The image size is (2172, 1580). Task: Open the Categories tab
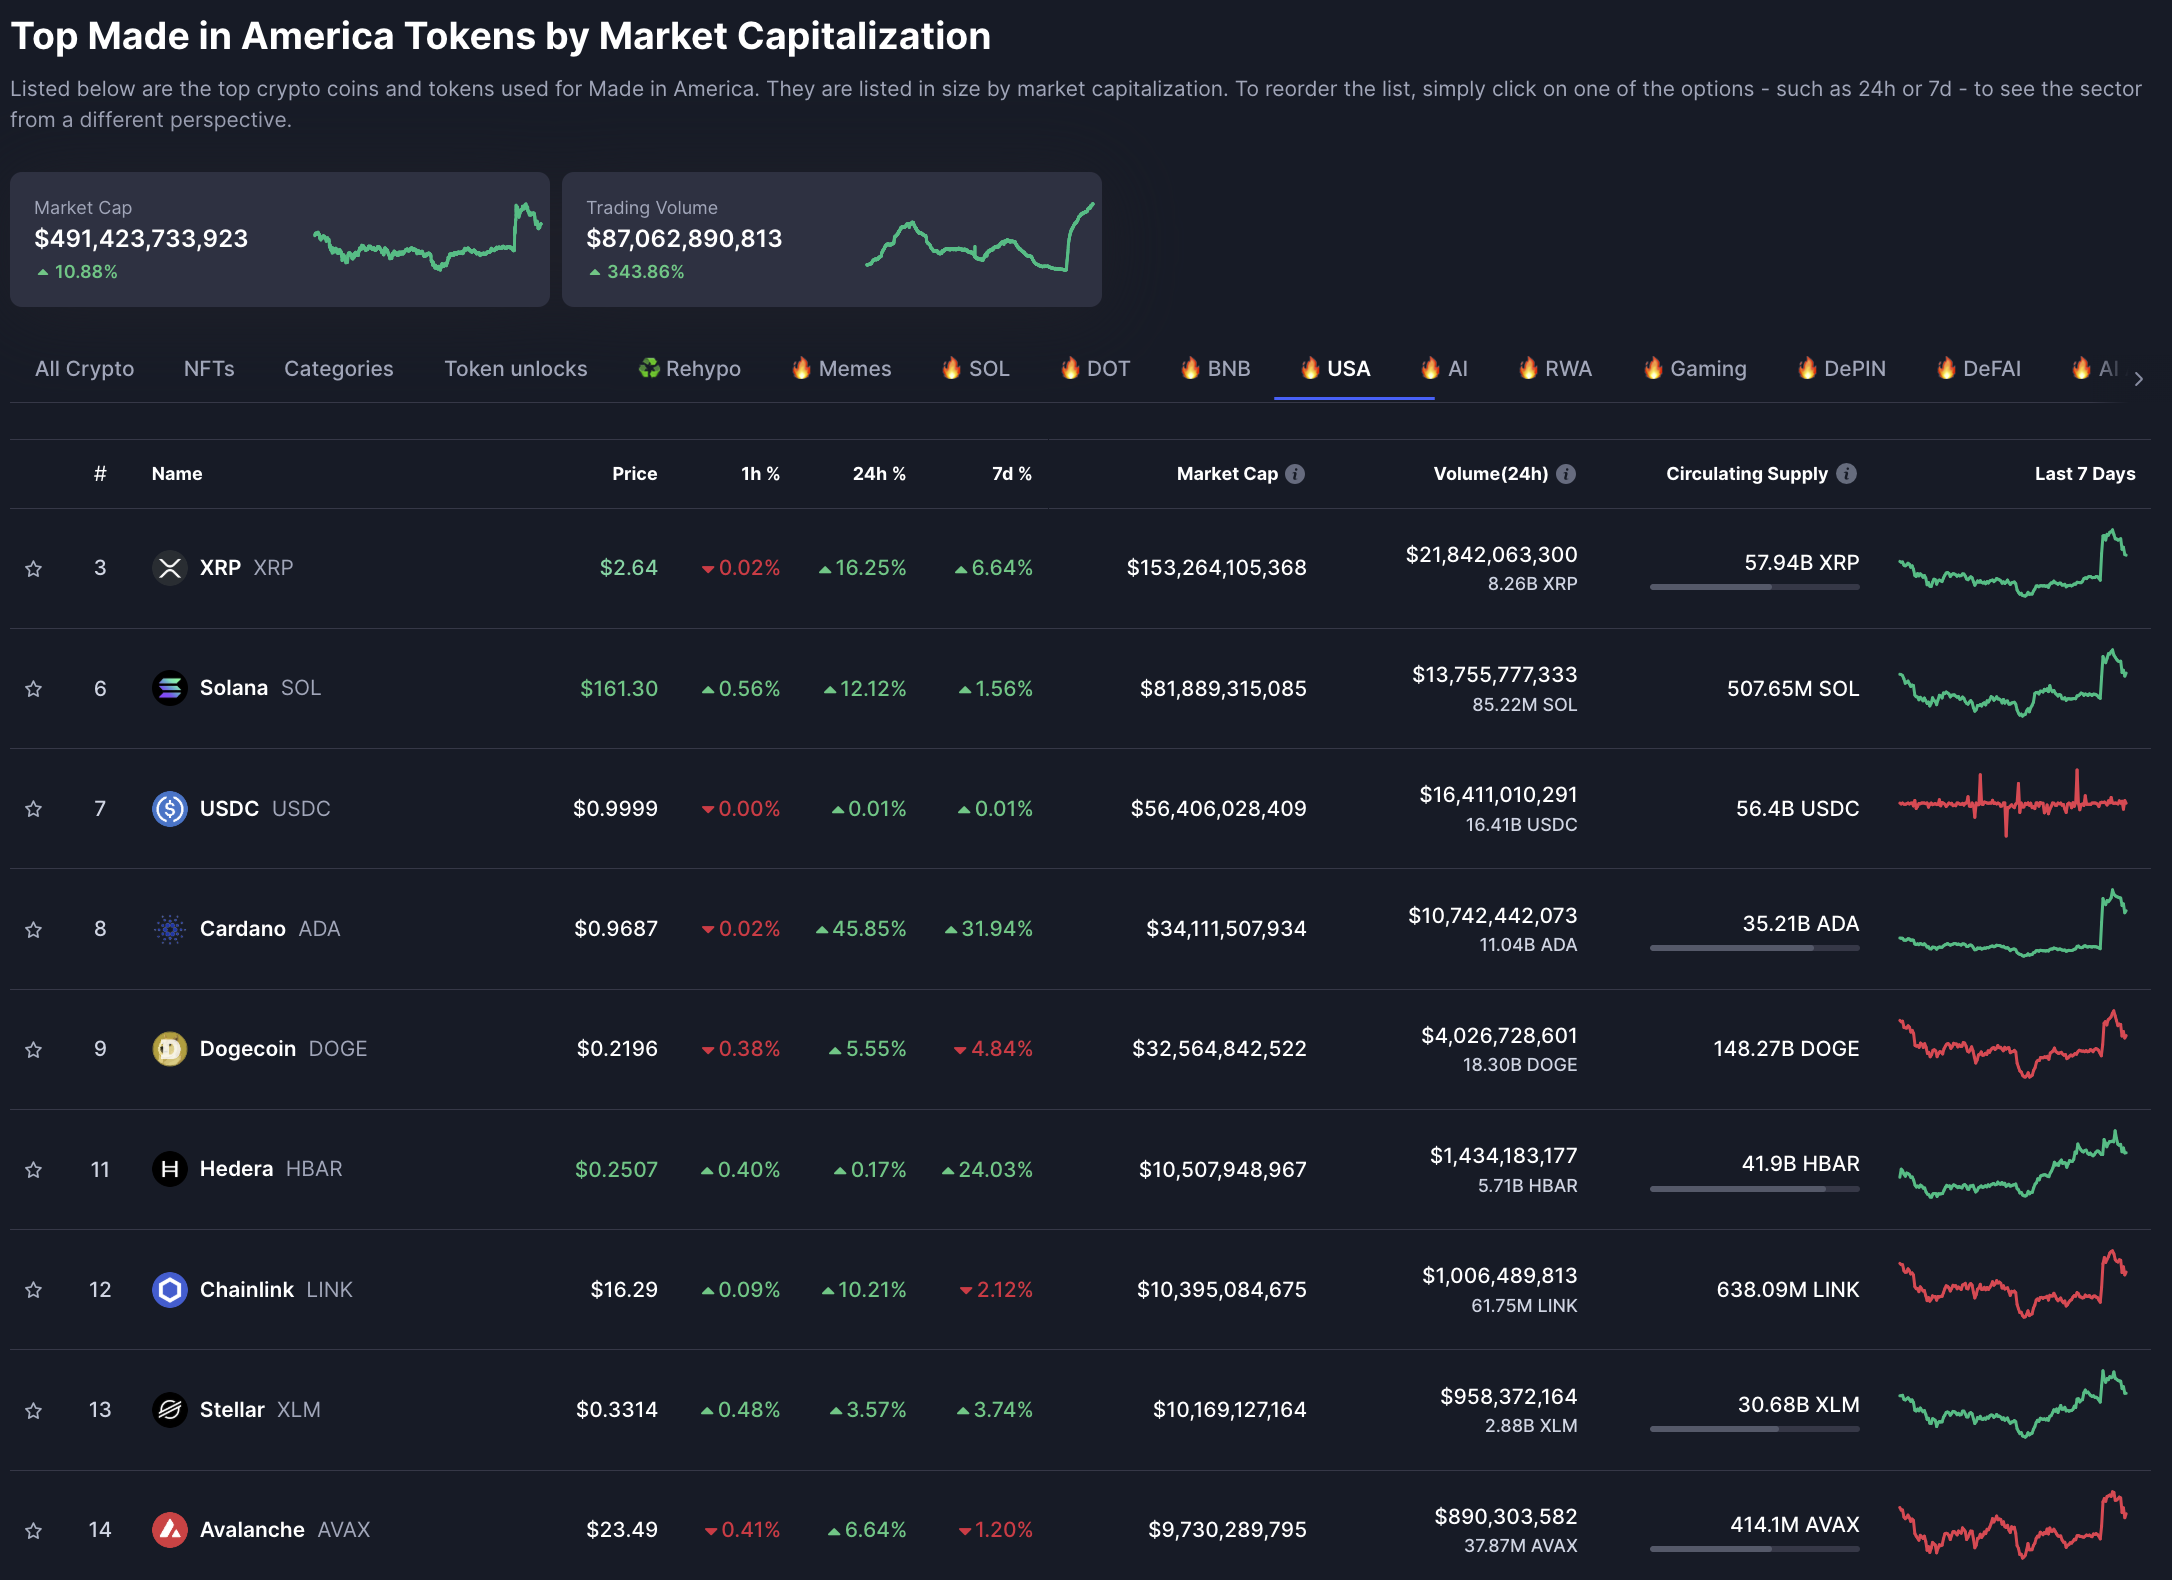(339, 369)
